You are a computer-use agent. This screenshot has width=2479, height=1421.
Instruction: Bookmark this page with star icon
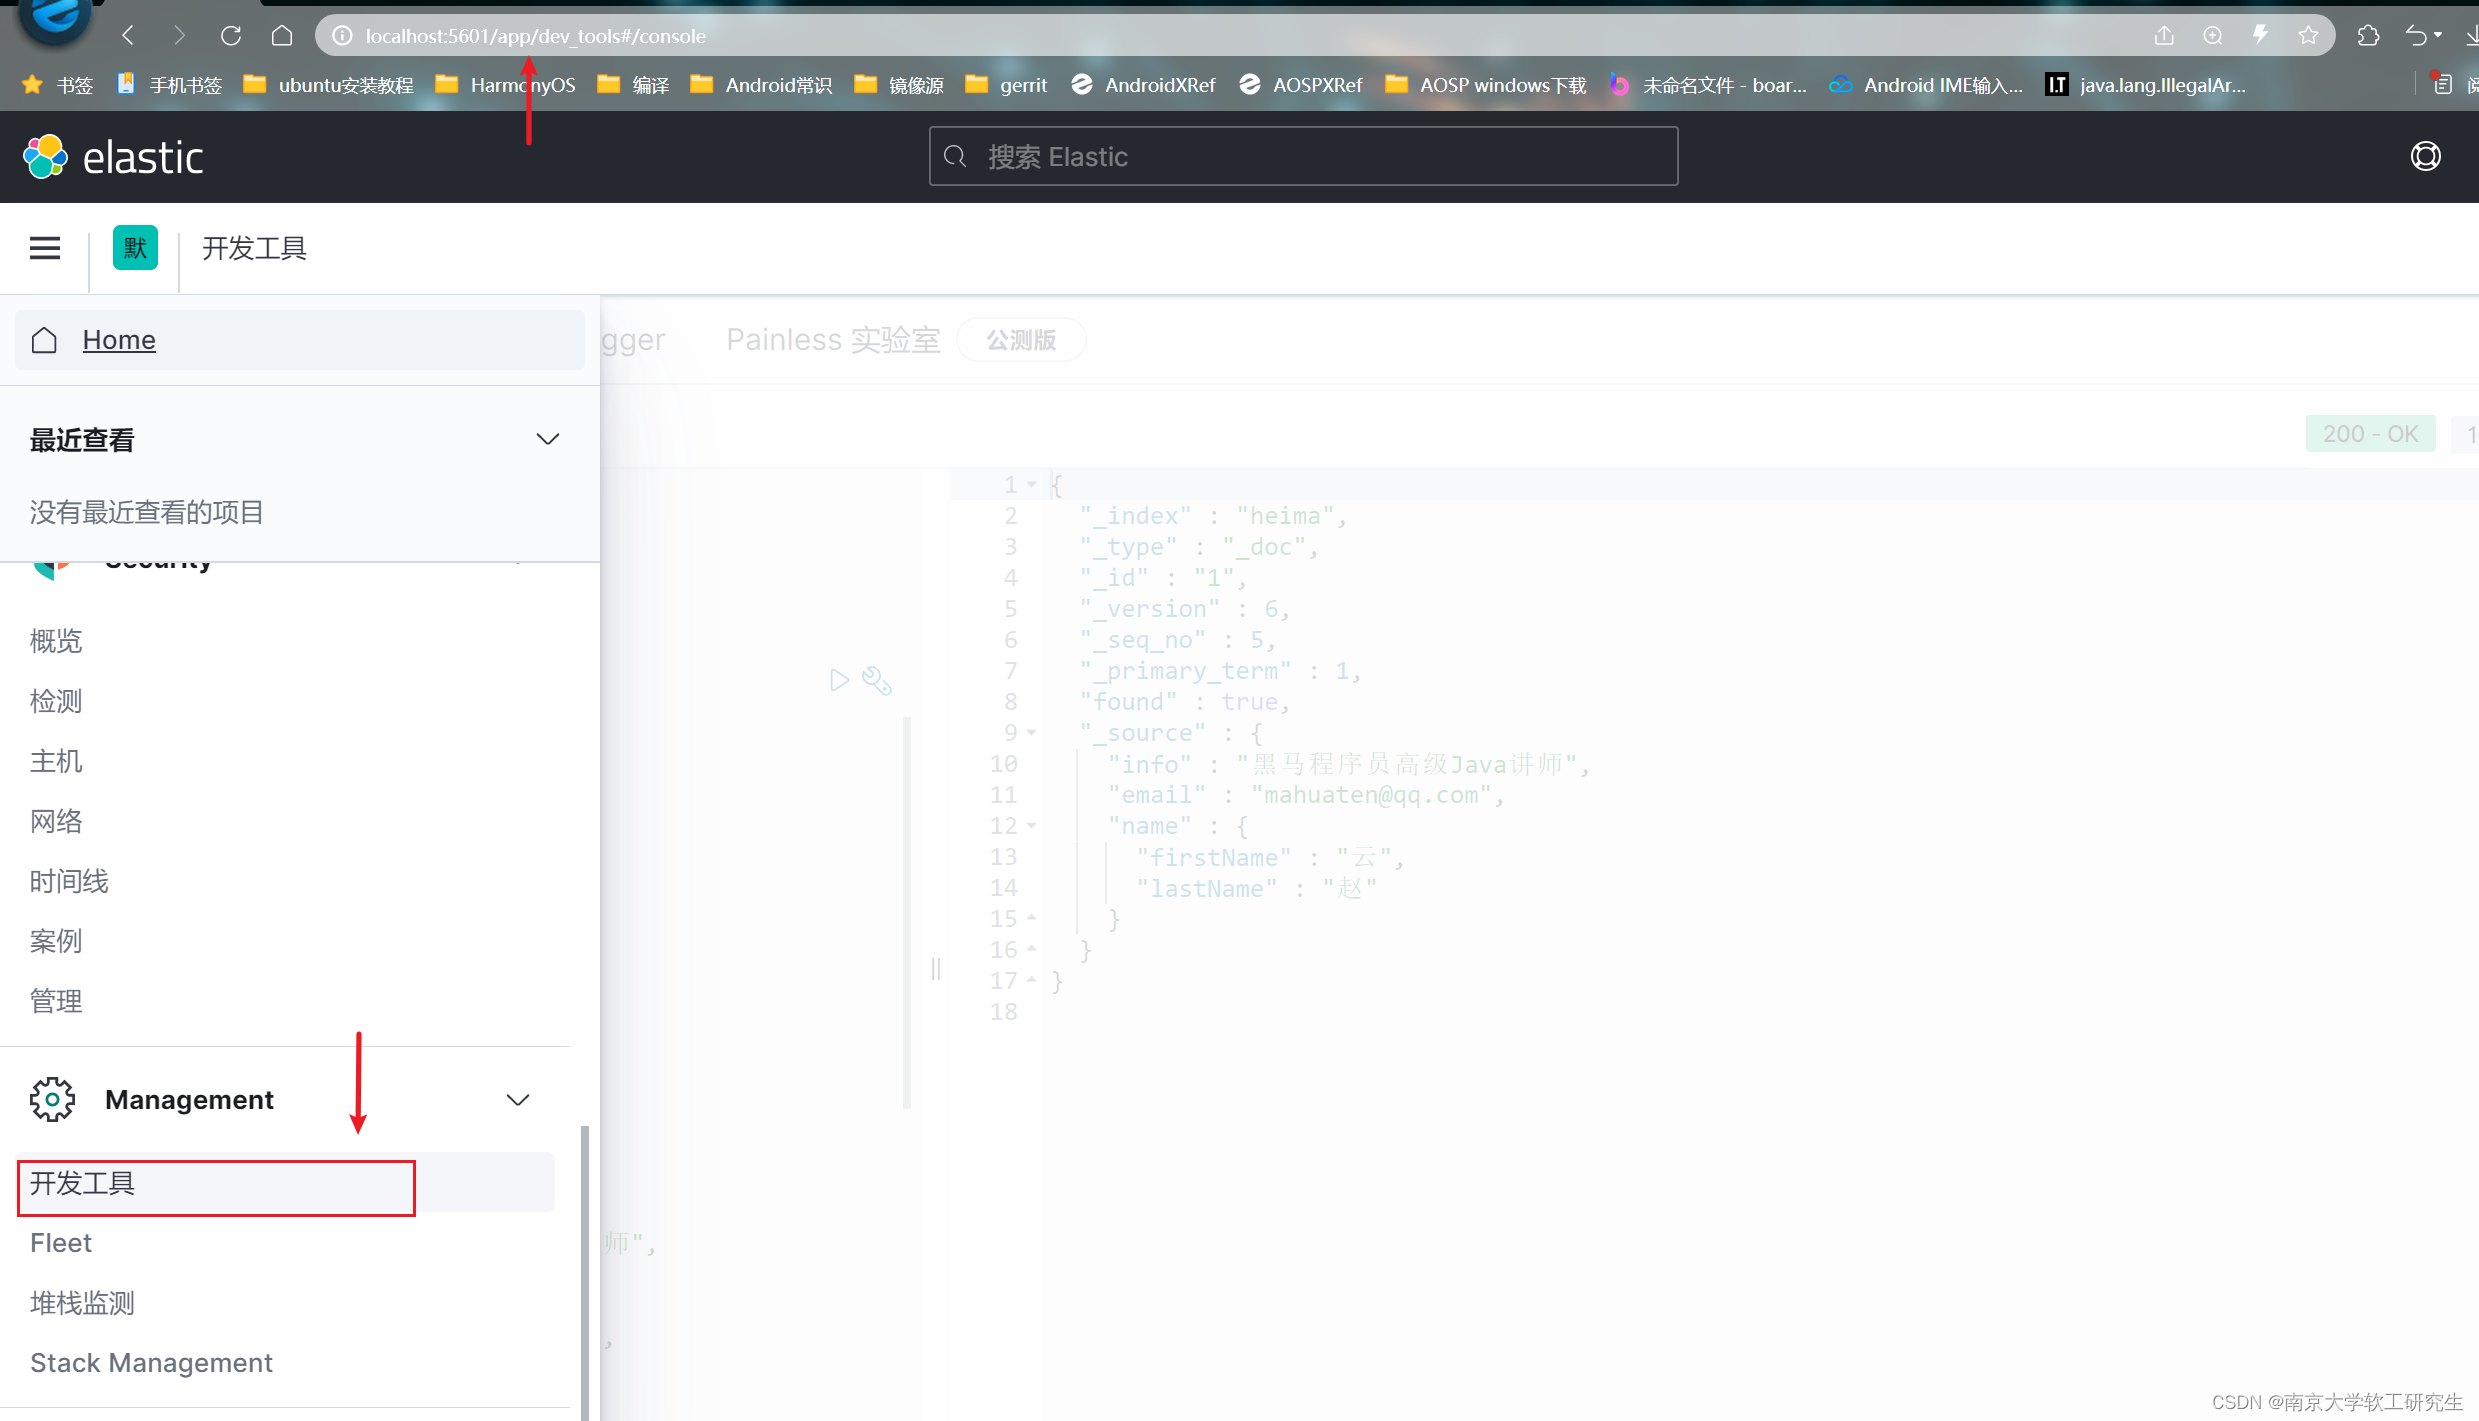tap(2308, 36)
